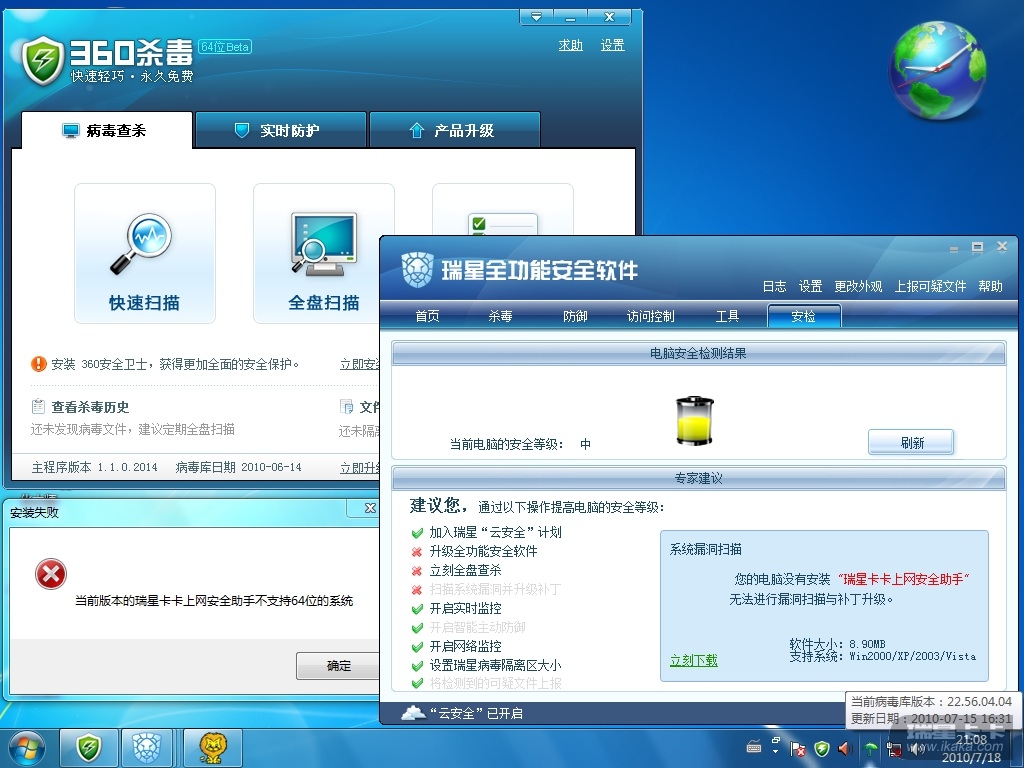Click the Rising lion logo in the title bar
1024x768 pixels.
[417, 270]
